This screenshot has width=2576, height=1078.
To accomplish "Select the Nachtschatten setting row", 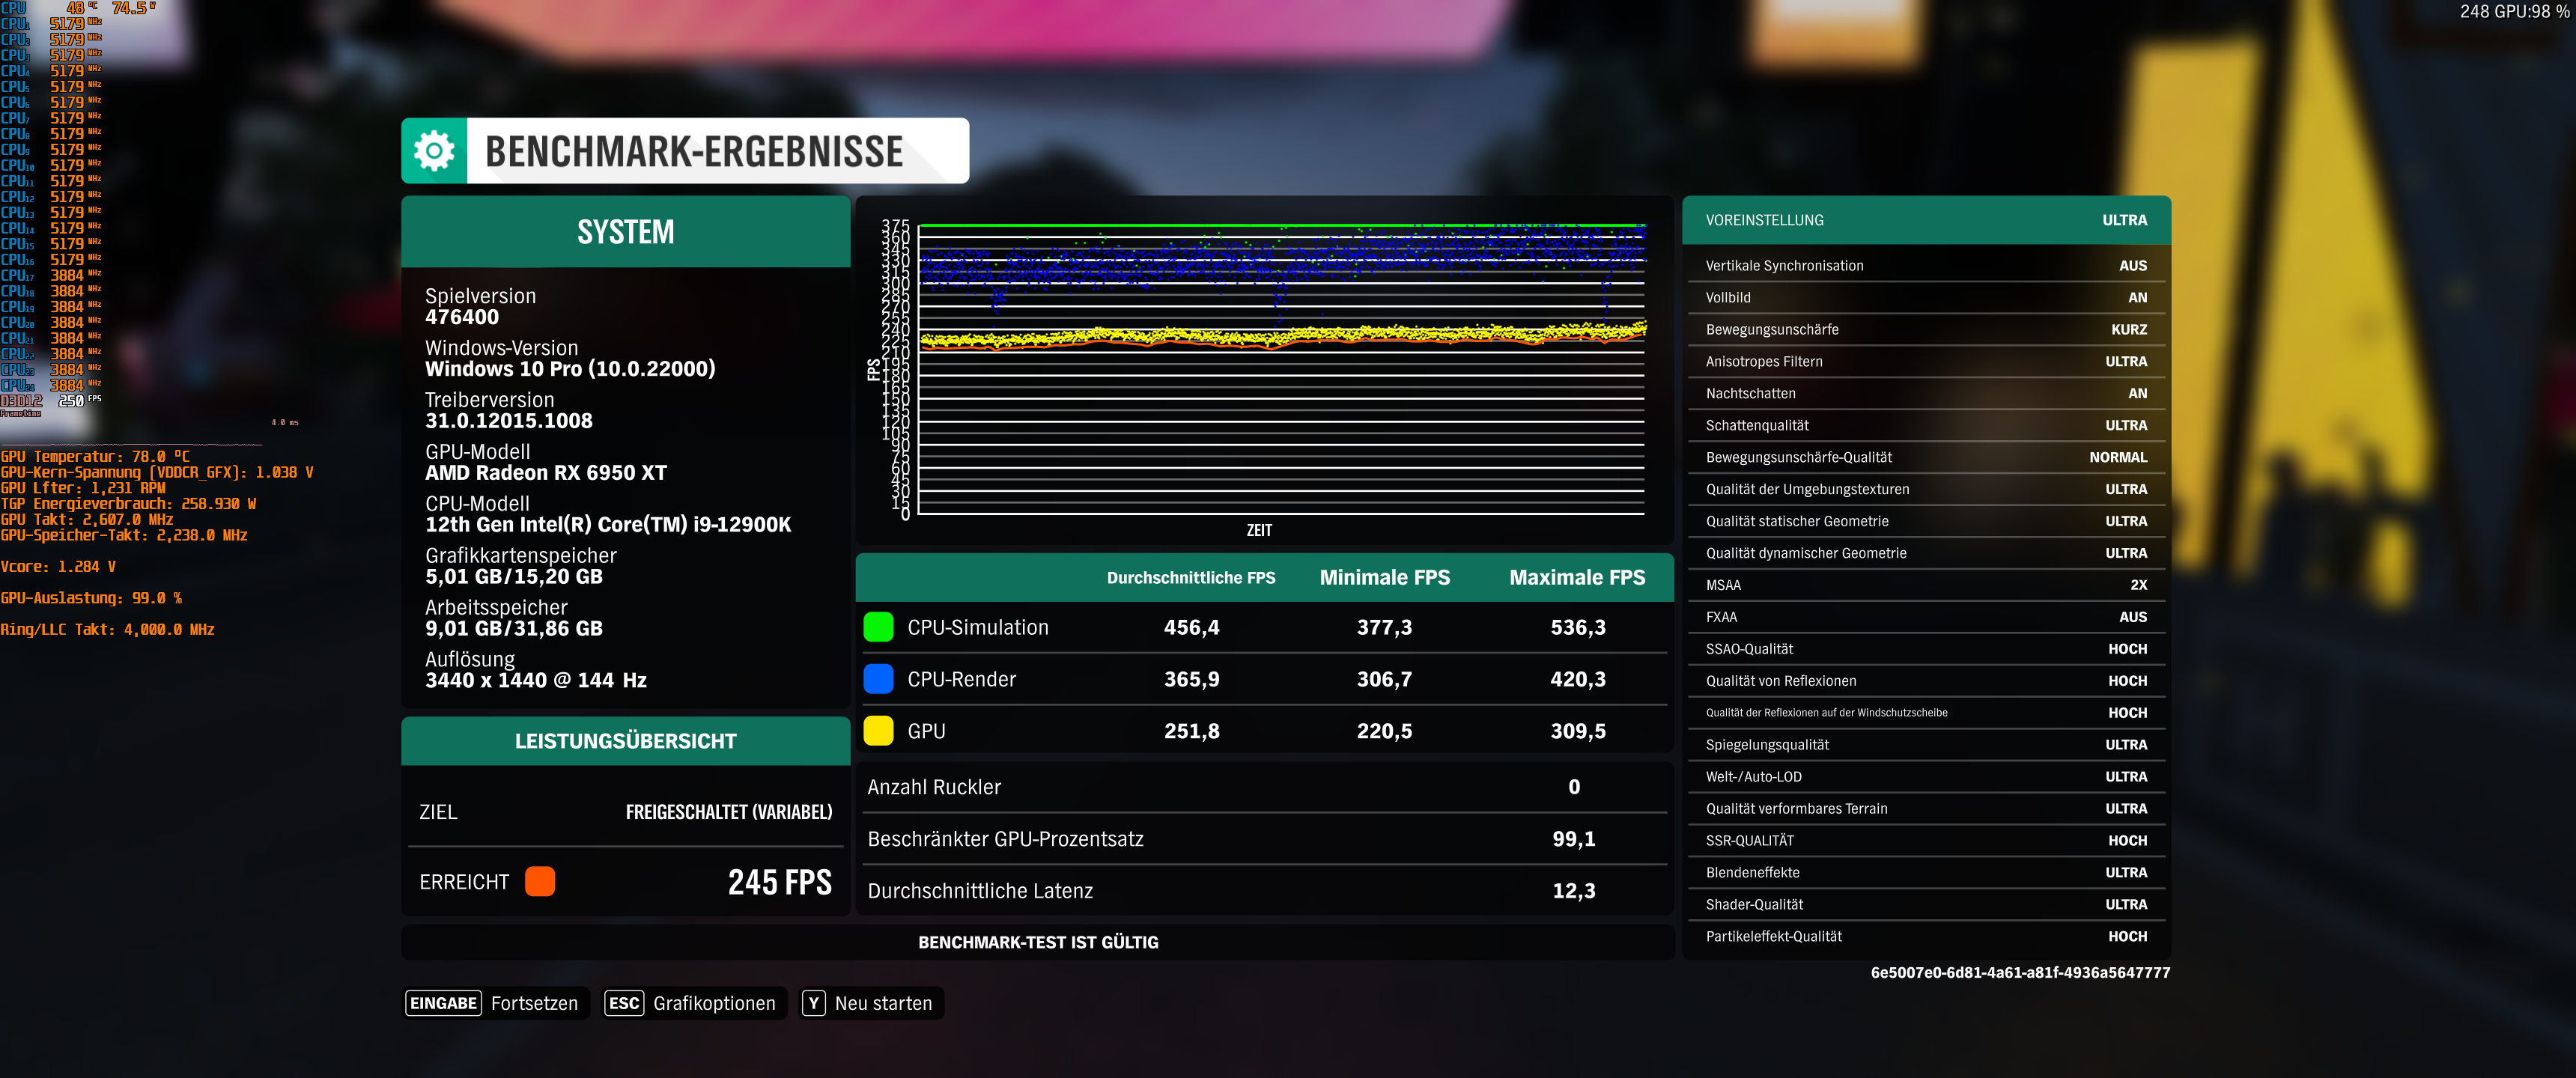I will [x=1925, y=394].
